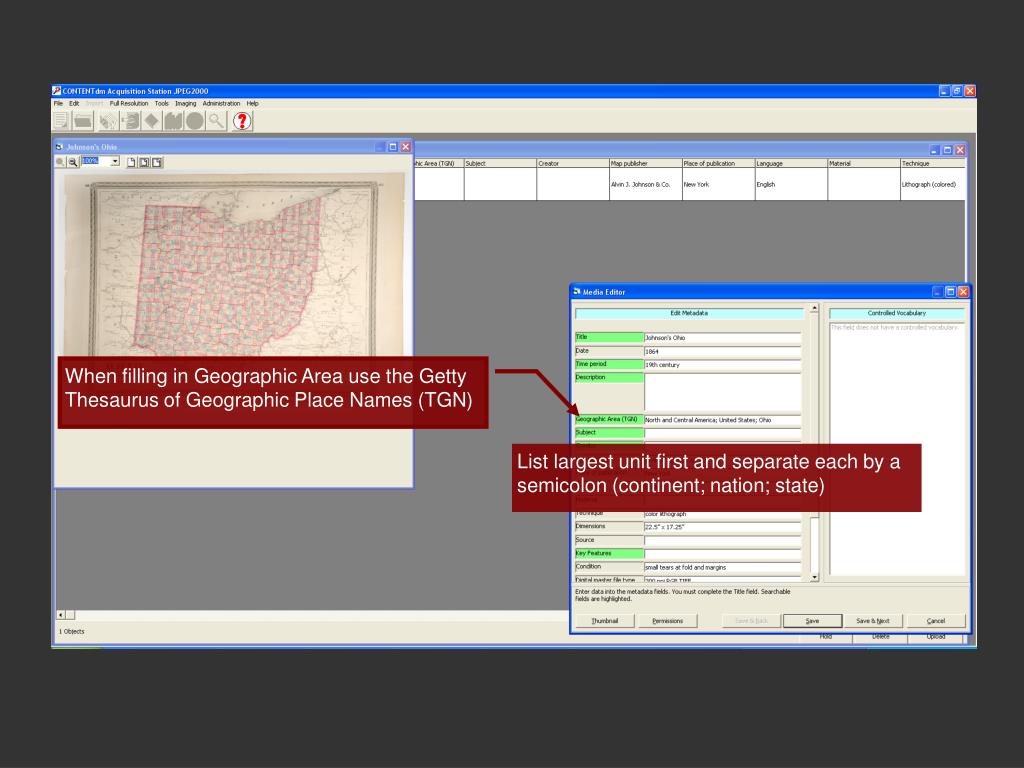Open the Edit menu
Image resolution: width=1024 pixels, height=768 pixels.
point(74,103)
